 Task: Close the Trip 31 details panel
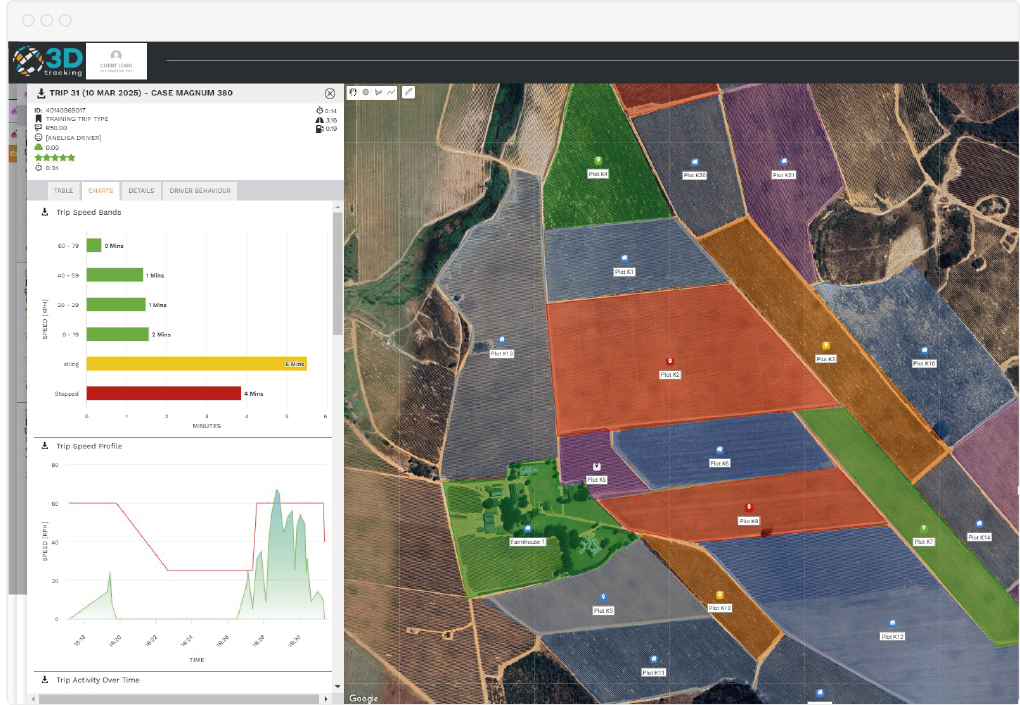point(330,93)
